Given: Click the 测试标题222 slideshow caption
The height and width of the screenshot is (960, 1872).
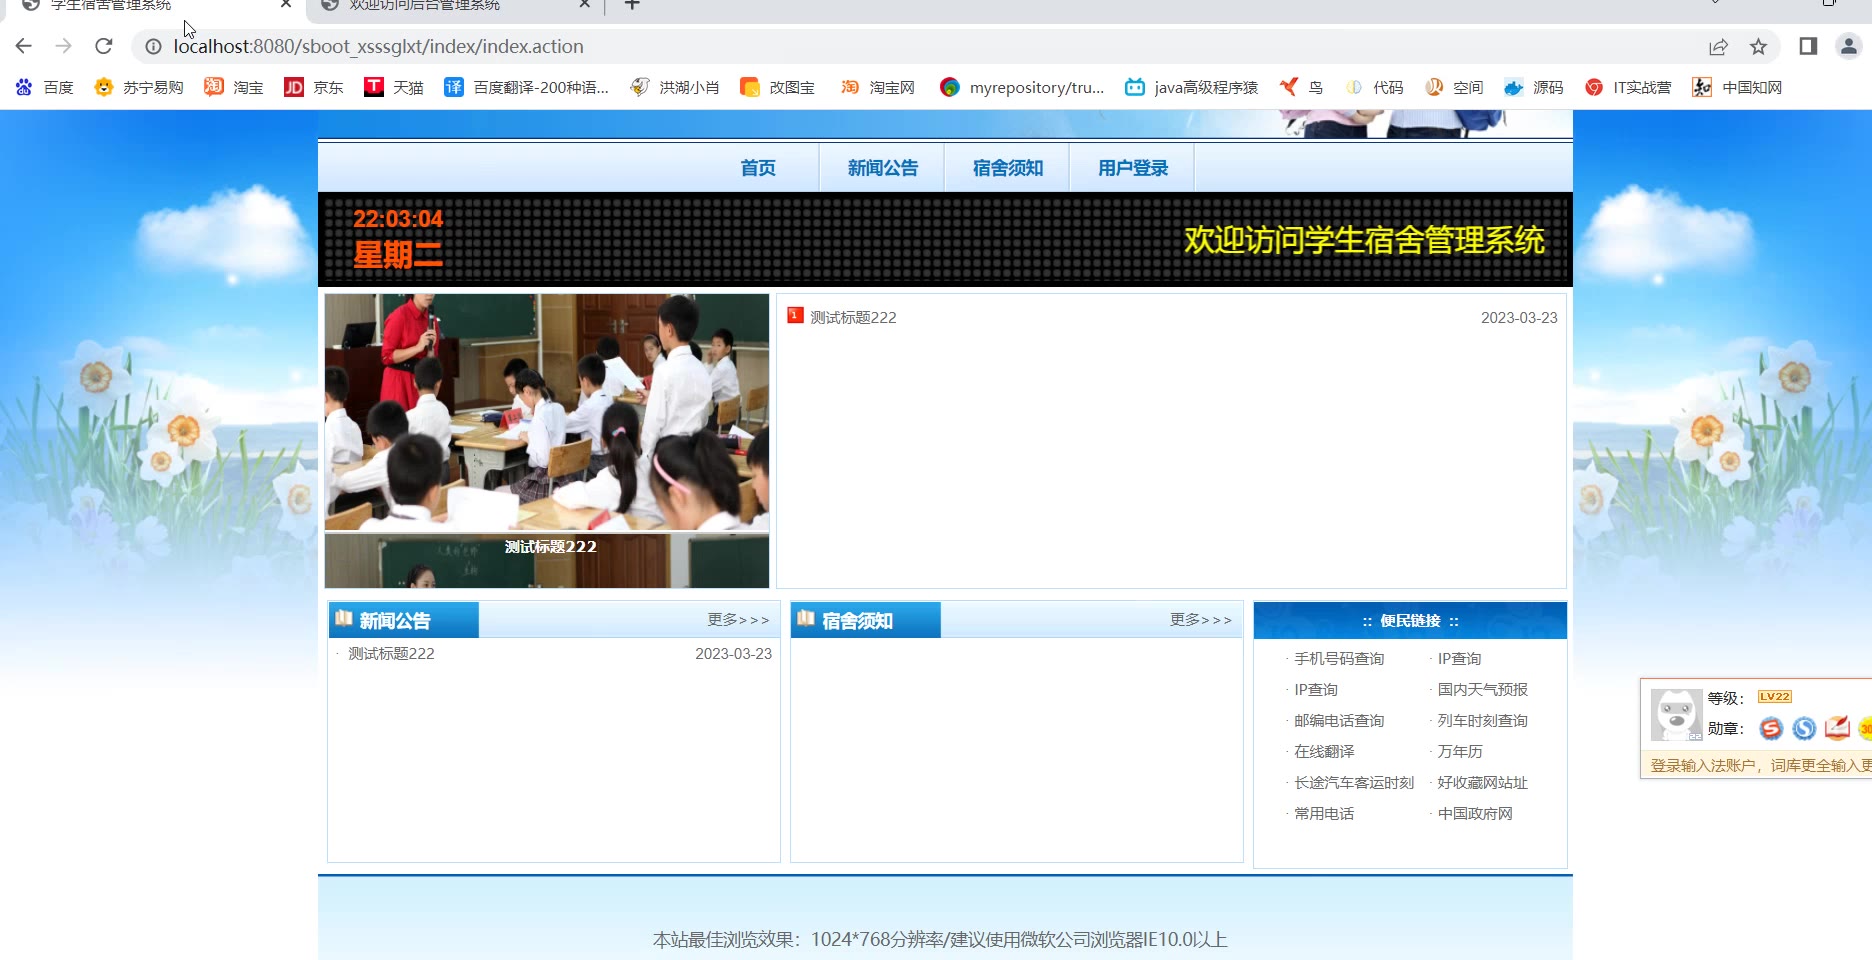Looking at the screenshot, I should tap(551, 547).
